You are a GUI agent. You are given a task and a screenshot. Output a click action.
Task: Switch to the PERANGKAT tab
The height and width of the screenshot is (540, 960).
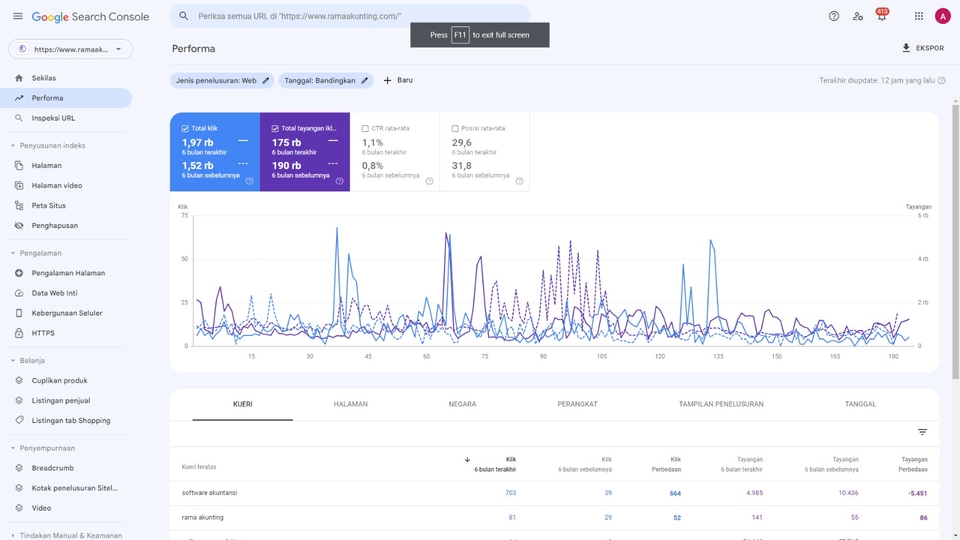pos(577,404)
